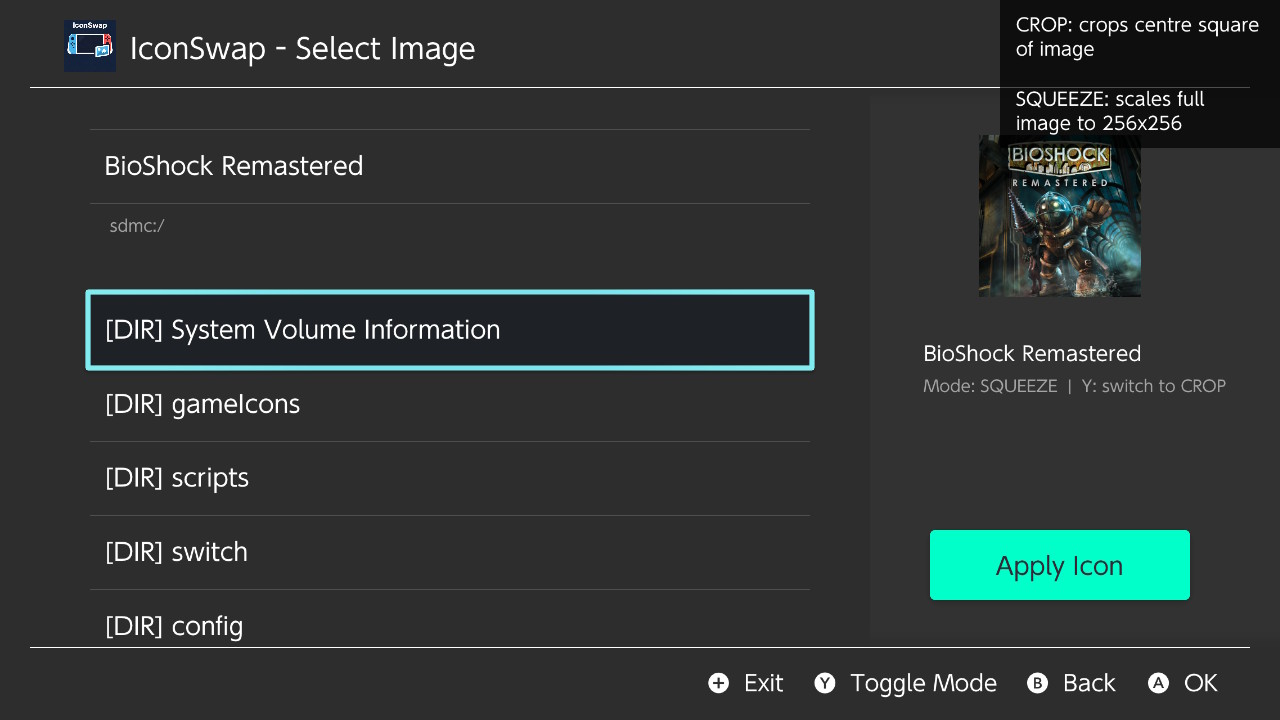Click the Back label in footer
The height and width of the screenshot is (720, 1280).
tap(1089, 683)
